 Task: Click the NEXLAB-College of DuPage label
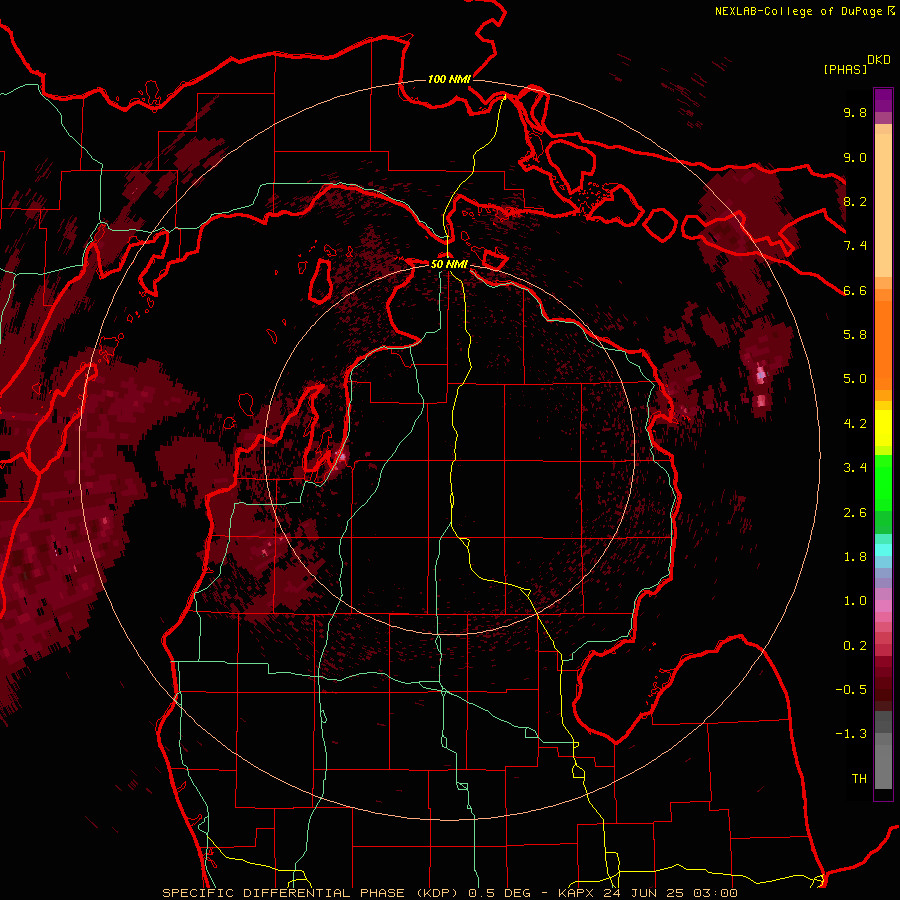point(799,11)
